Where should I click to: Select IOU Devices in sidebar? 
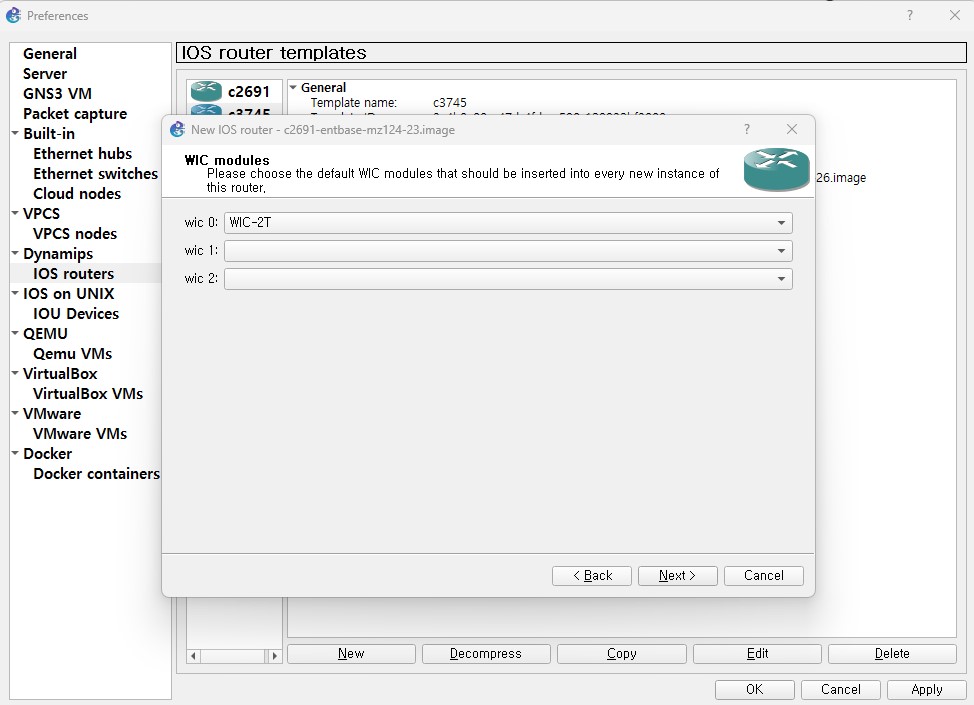tap(76, 314)
